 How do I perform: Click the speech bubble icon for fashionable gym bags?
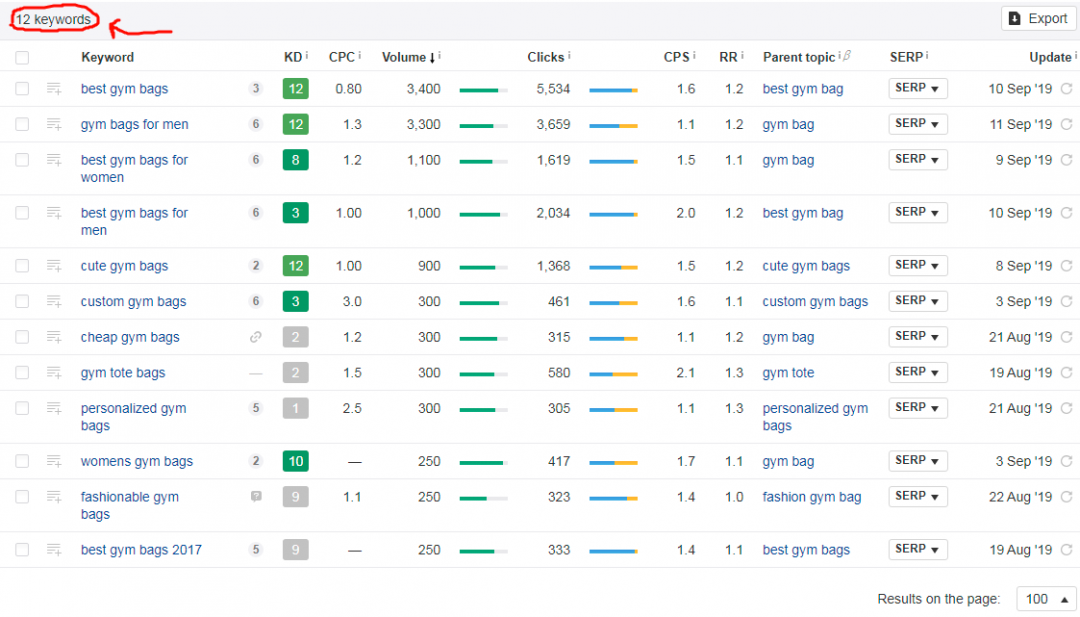256,496
